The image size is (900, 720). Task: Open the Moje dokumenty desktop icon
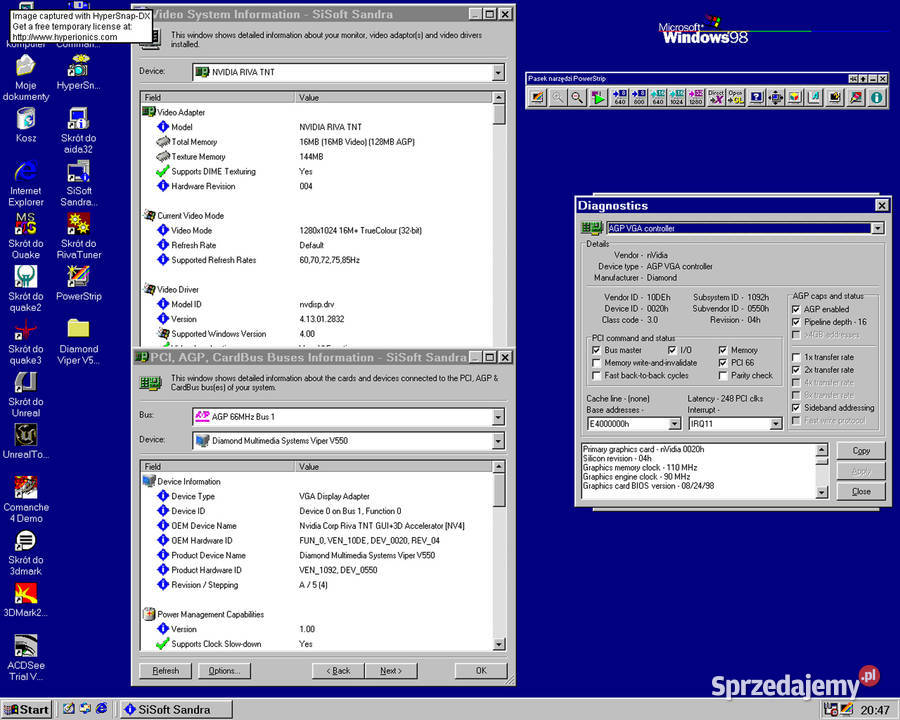[26, 78]
